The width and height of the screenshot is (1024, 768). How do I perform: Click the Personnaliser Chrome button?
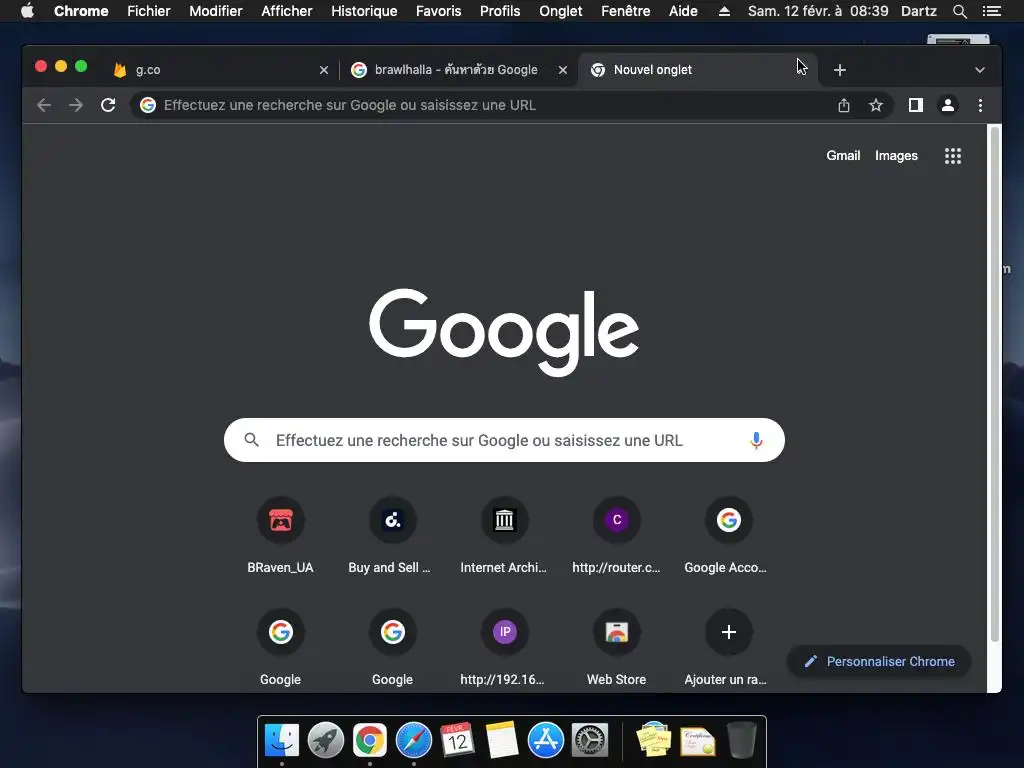pyautogui.click(x=879, y=662)
